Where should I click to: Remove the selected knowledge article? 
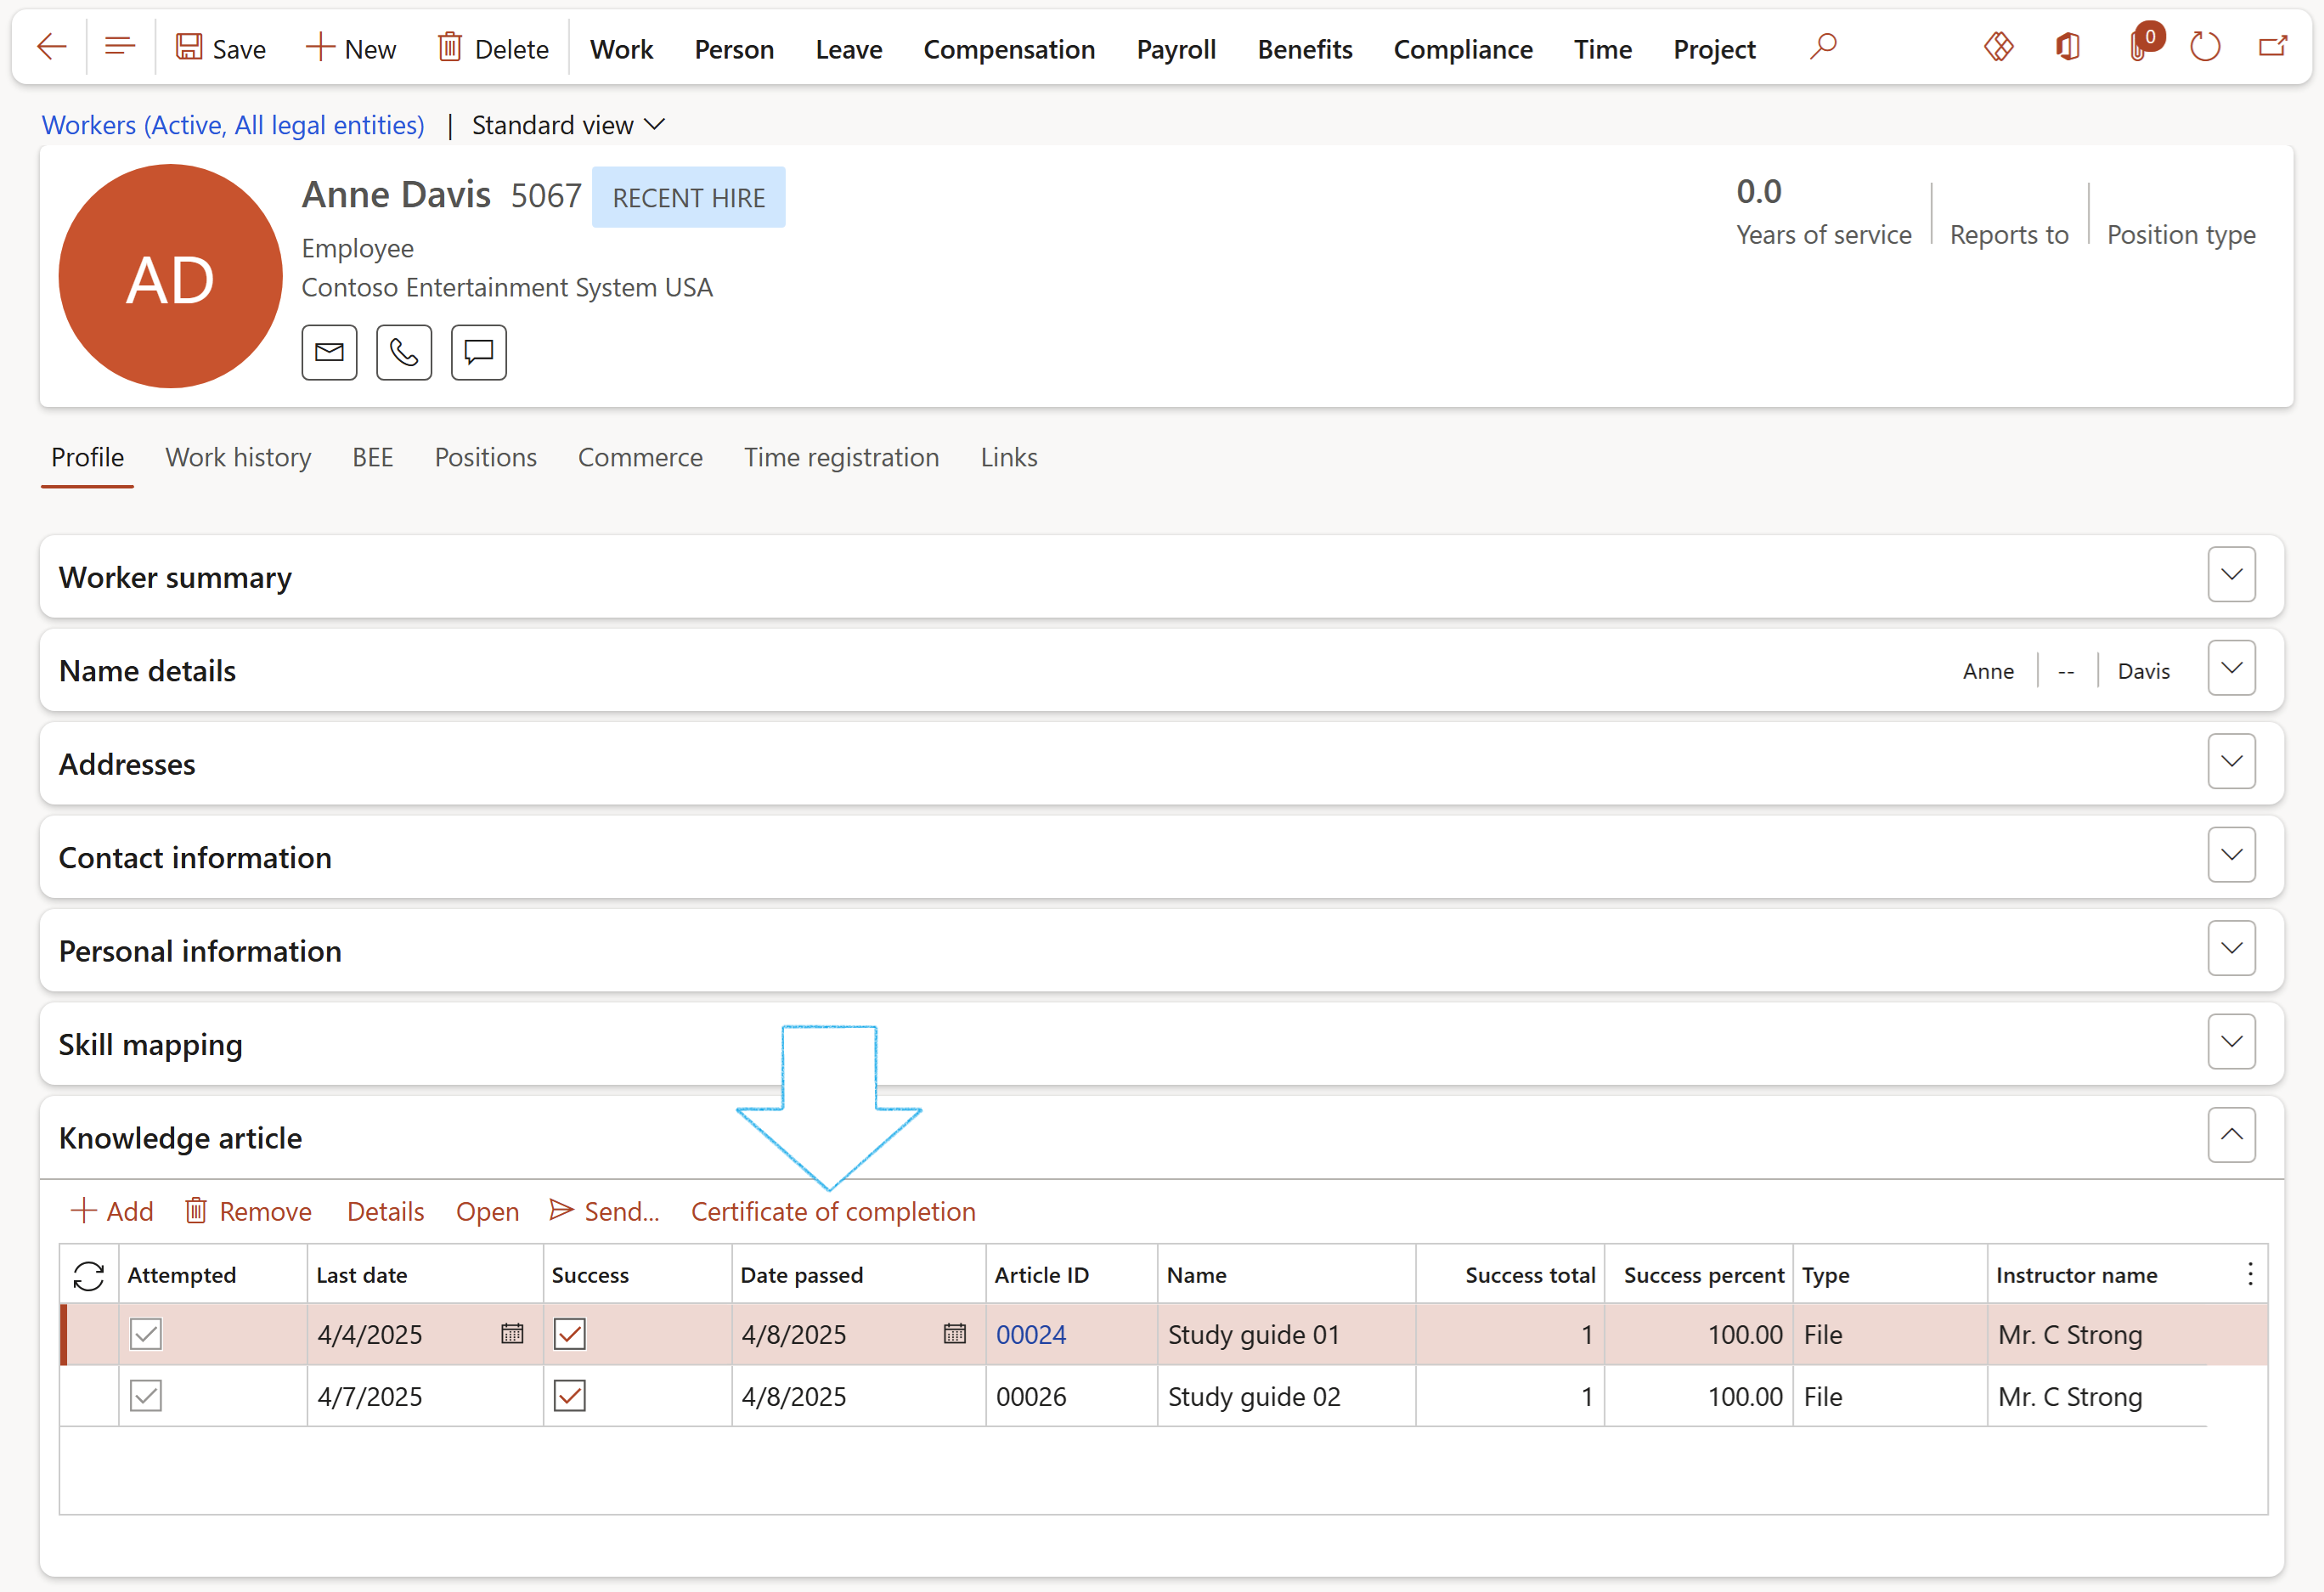[x=248, y=1211]
